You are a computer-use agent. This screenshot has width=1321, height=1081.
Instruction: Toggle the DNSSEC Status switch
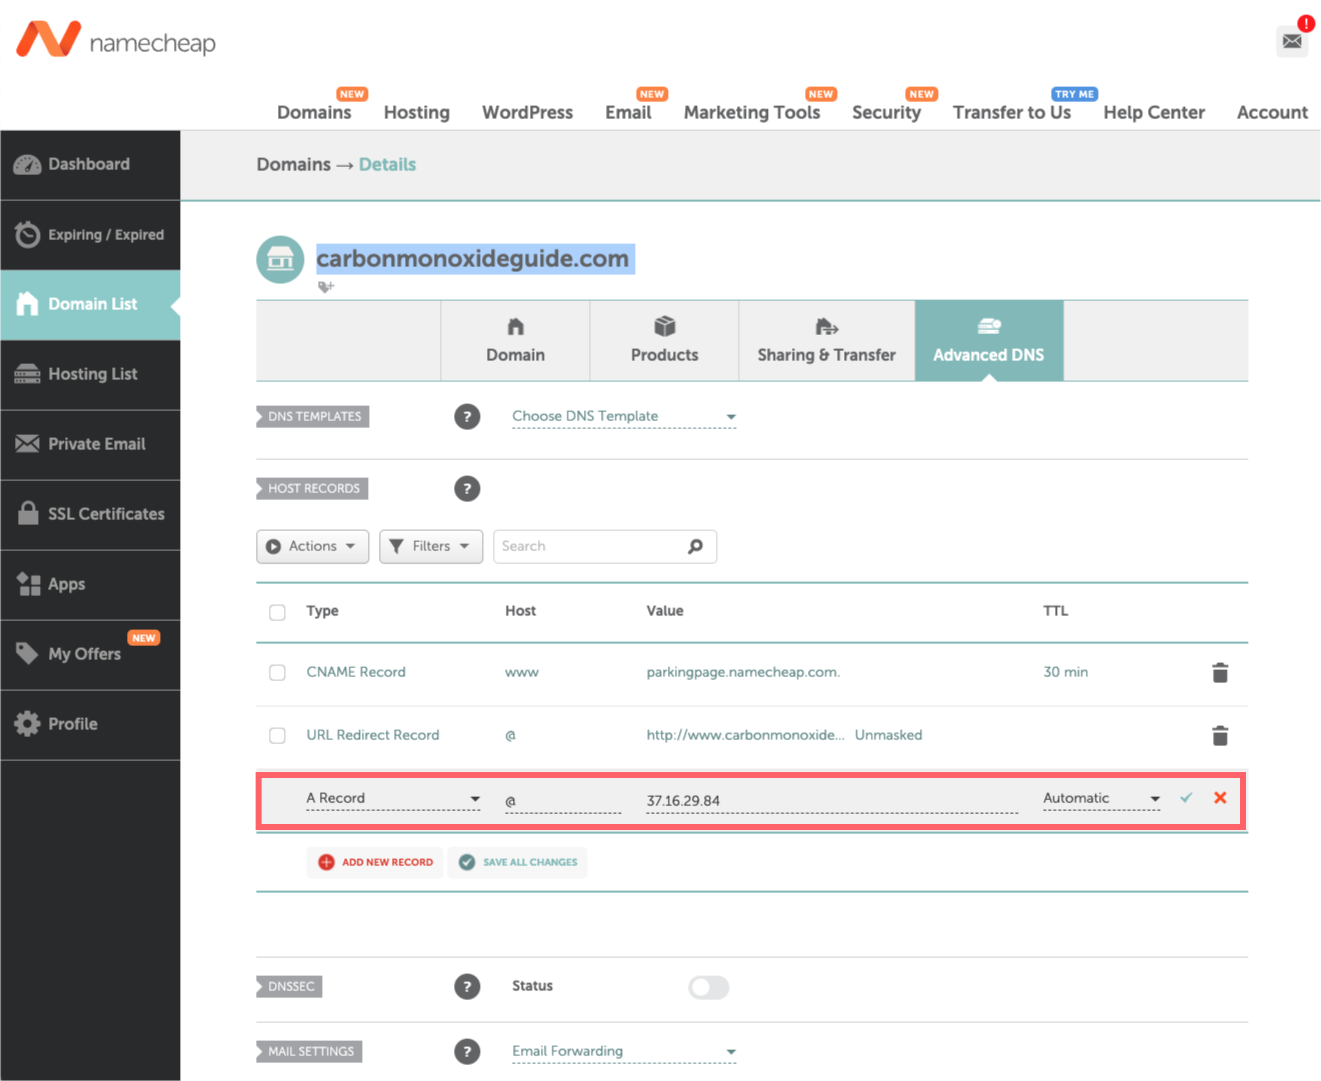pyautogui.click(x=708, y=988)
